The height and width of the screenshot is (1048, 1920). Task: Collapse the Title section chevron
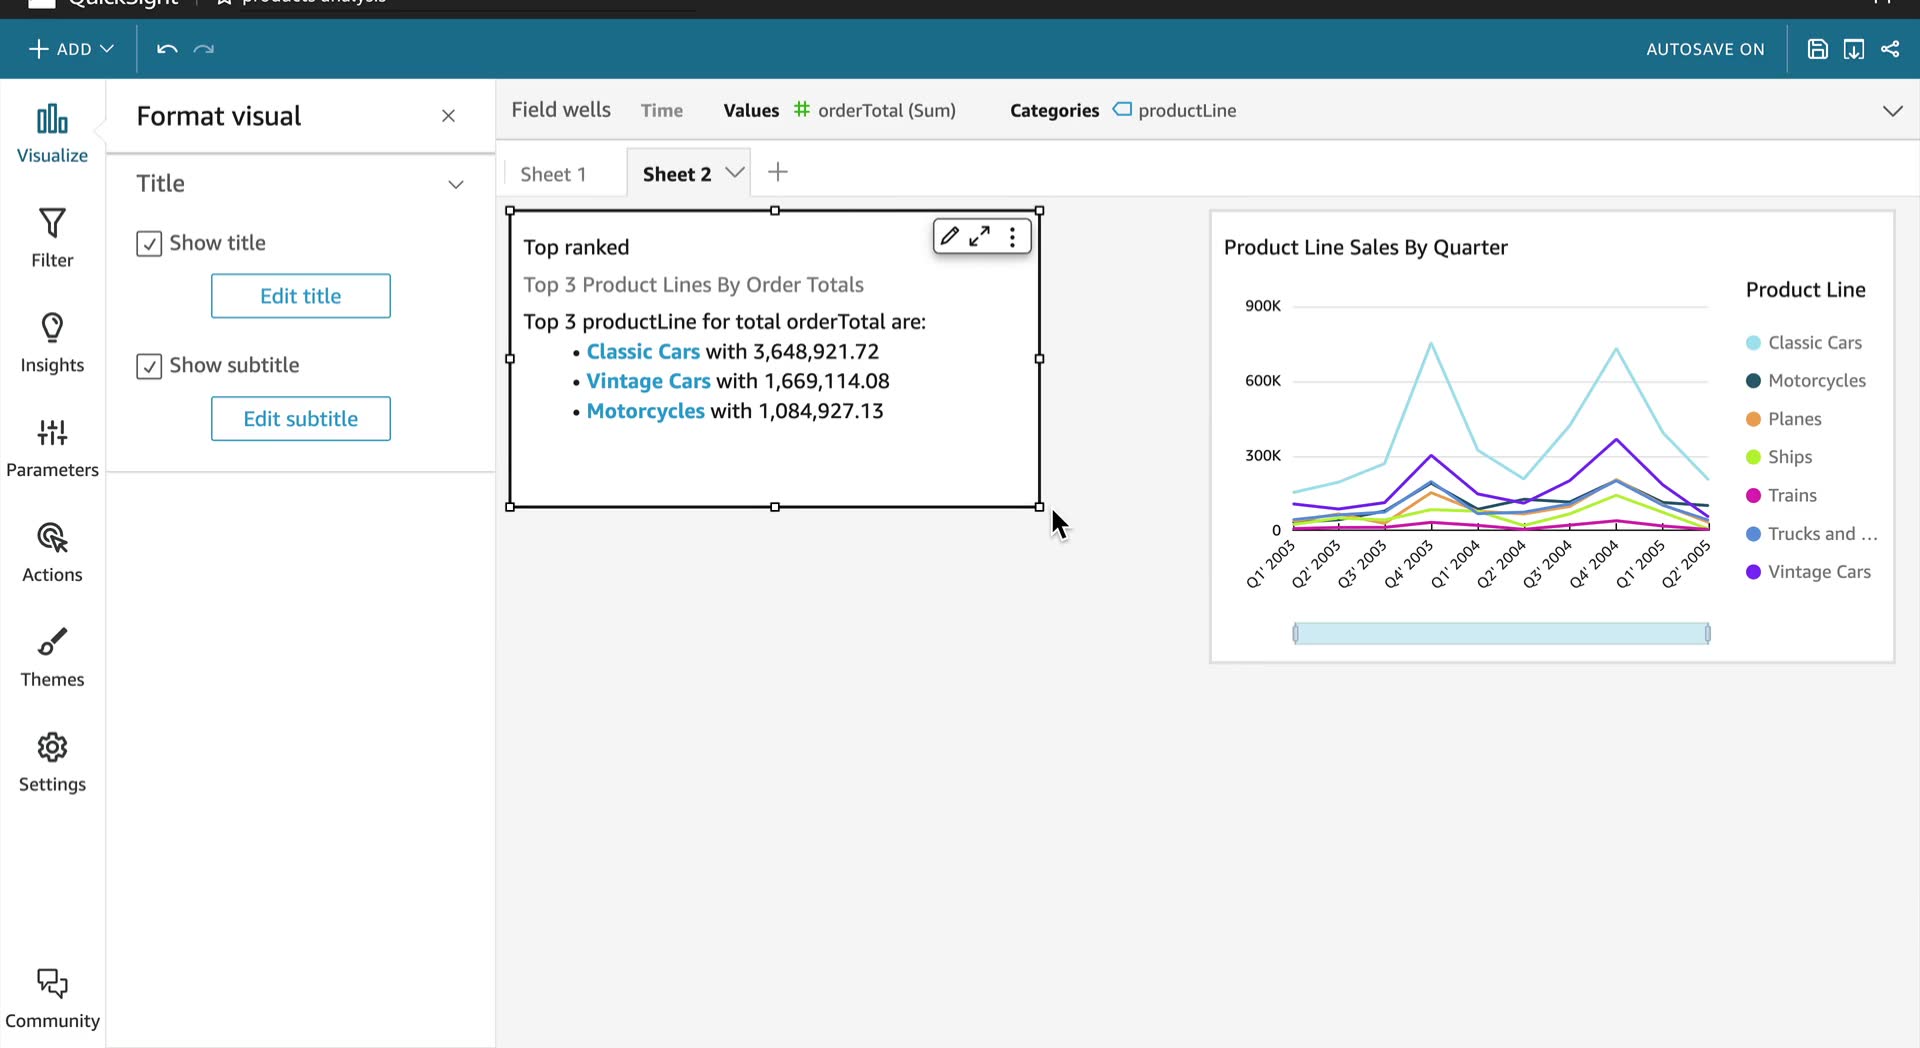(456, 184)
